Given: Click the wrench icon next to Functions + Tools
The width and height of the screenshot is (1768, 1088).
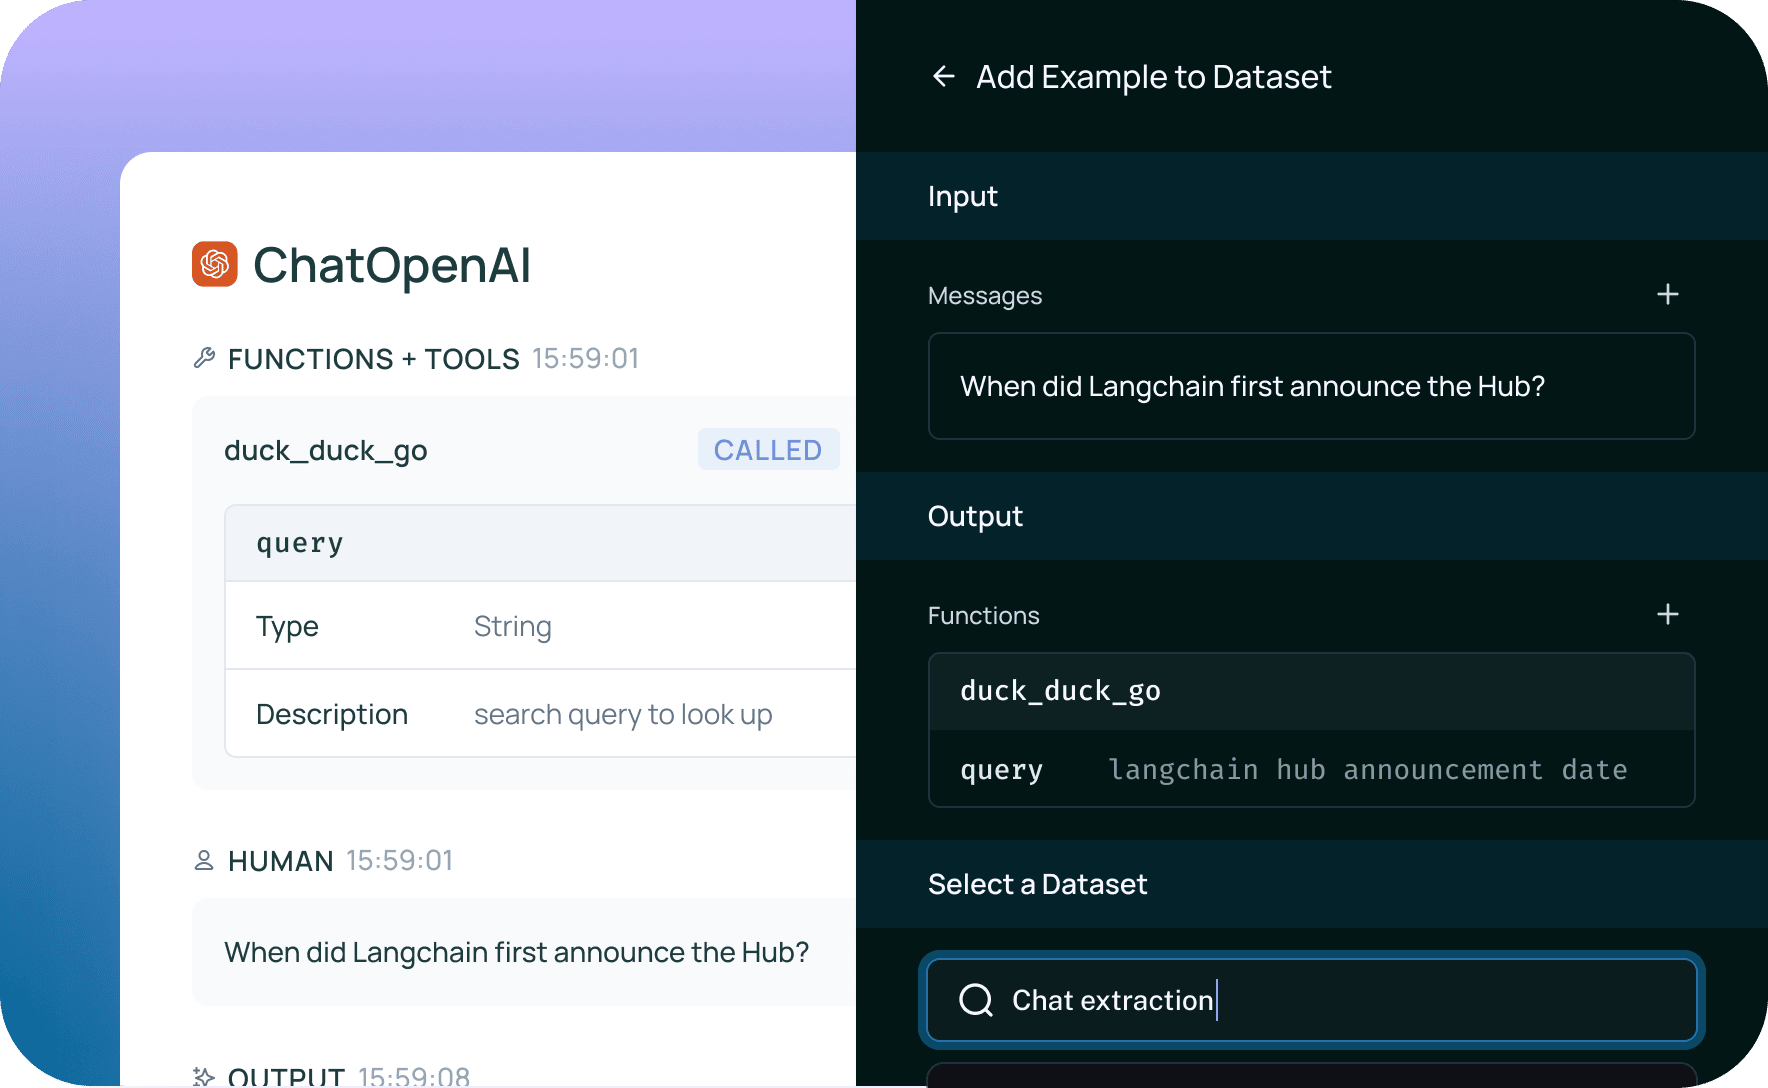Looking at the screenshot, I should click(x=204, y=358).
